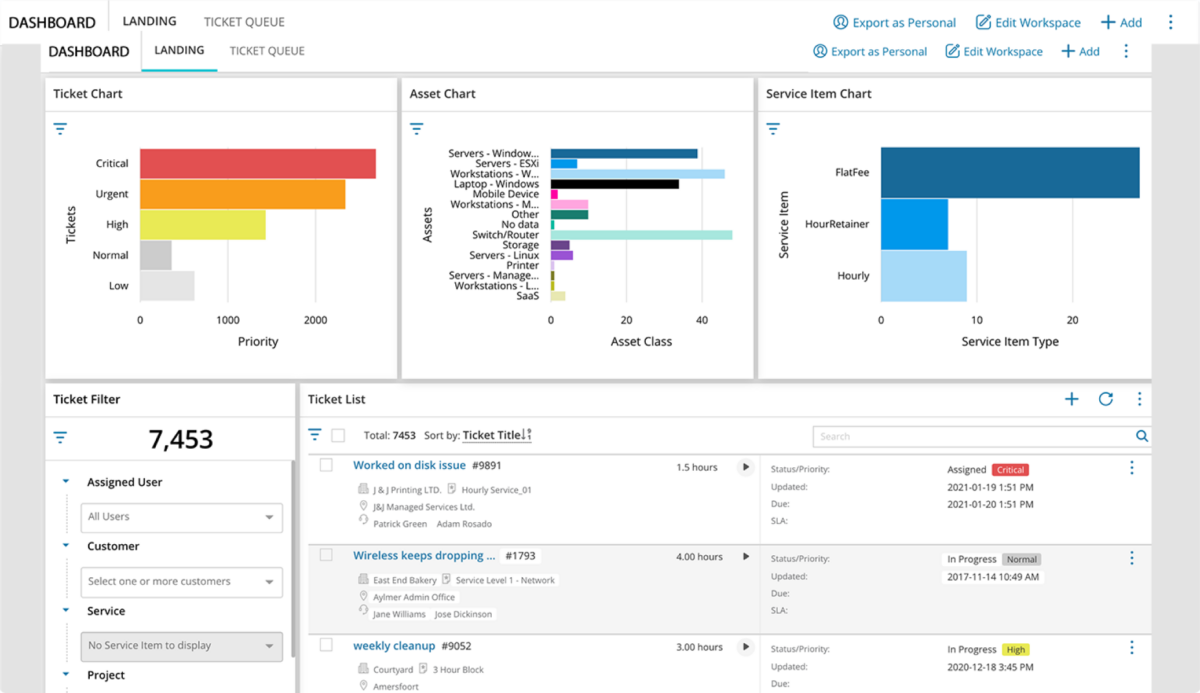Collapse the Assigned User filter section
The width and height of the screenshot is (1200, 693).
pos(65,481)
